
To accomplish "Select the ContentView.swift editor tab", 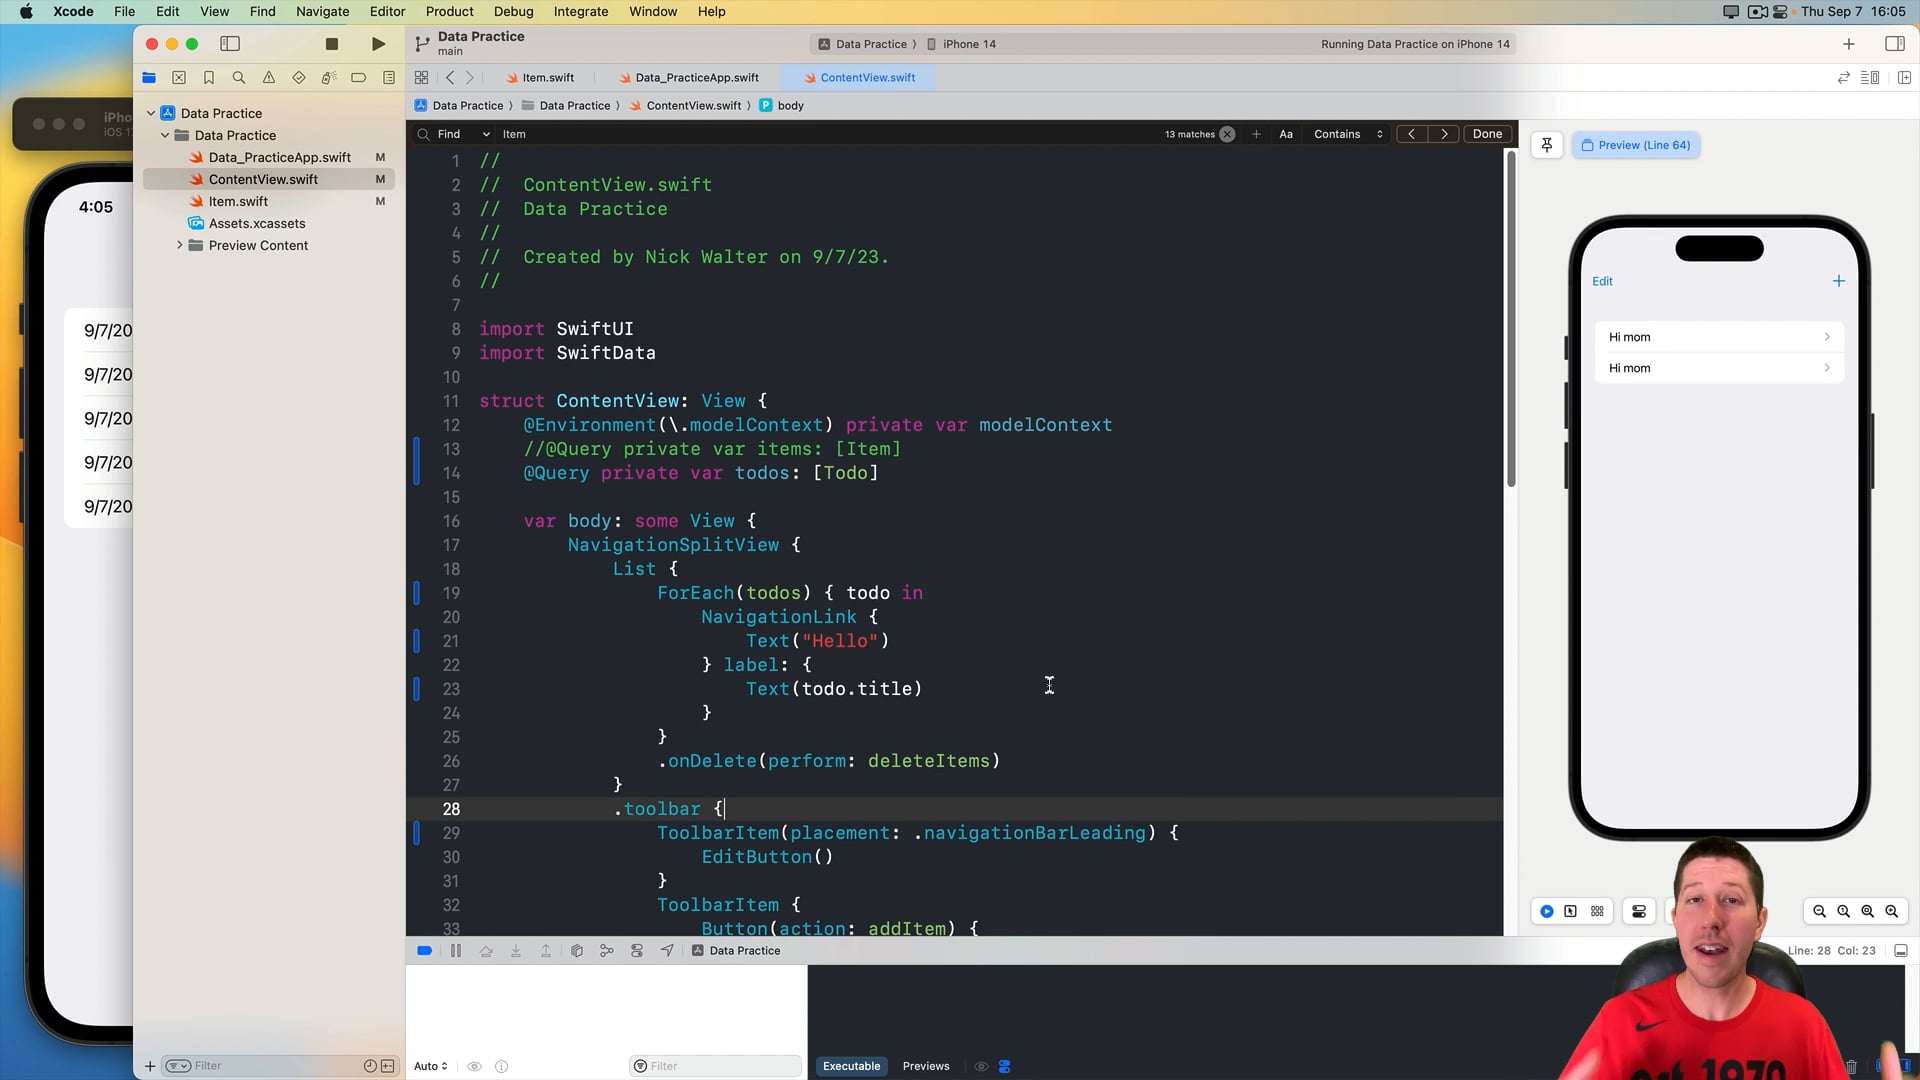I will (859, 78).
